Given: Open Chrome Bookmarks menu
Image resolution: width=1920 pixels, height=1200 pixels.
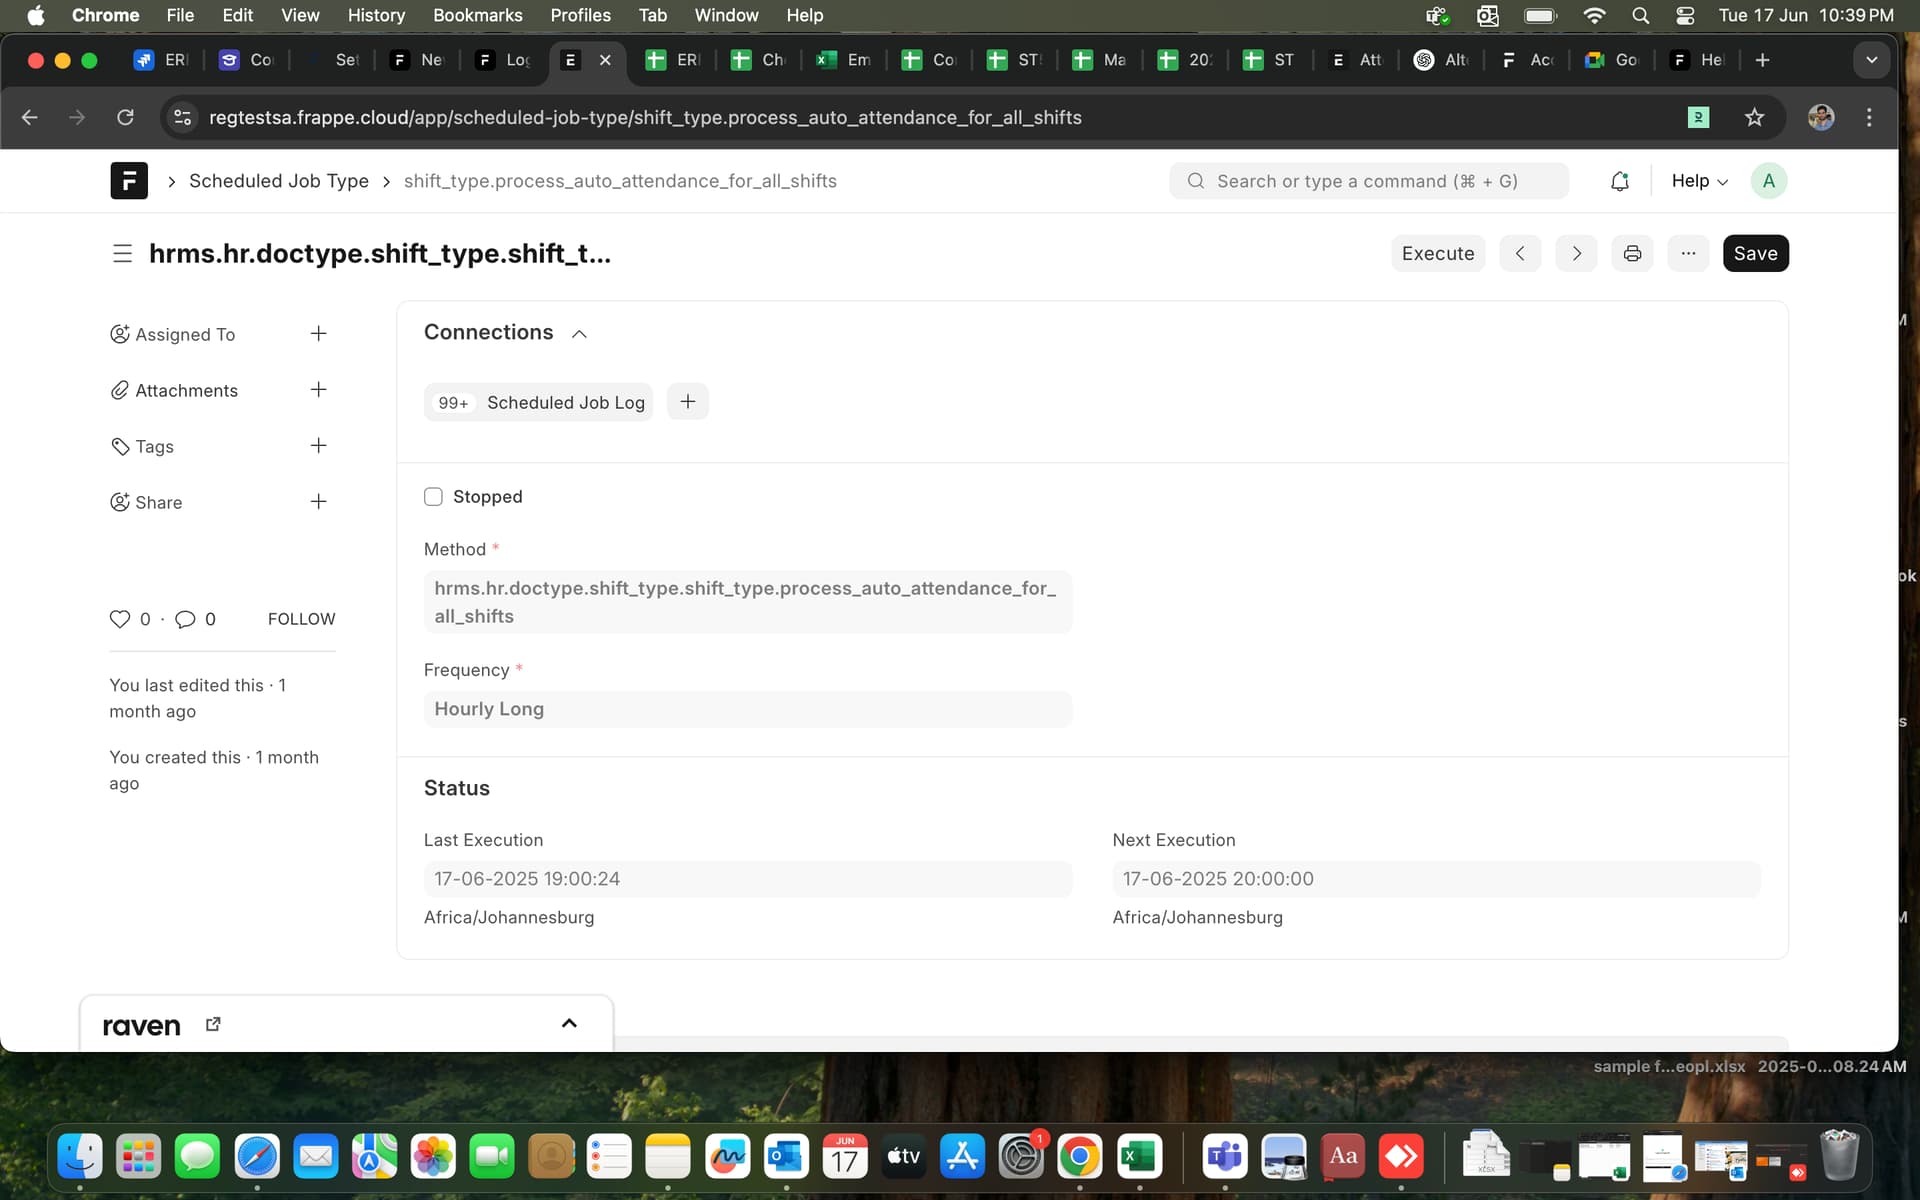Looking at the screenshot, I should [x=478, y=15].
